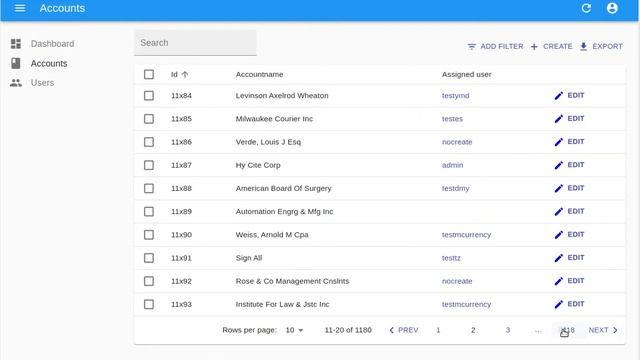Image resolution: width=640 pixels, height=360 pixels.
Task: Select Accounts in the sidebar
Action: [49, 63]
